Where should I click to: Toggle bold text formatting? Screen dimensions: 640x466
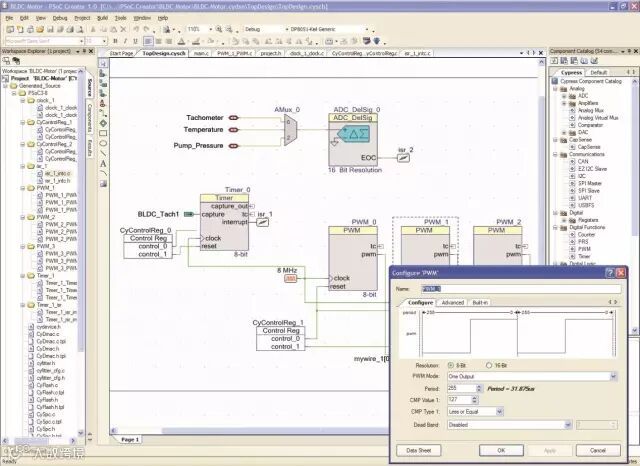point(116,41)
